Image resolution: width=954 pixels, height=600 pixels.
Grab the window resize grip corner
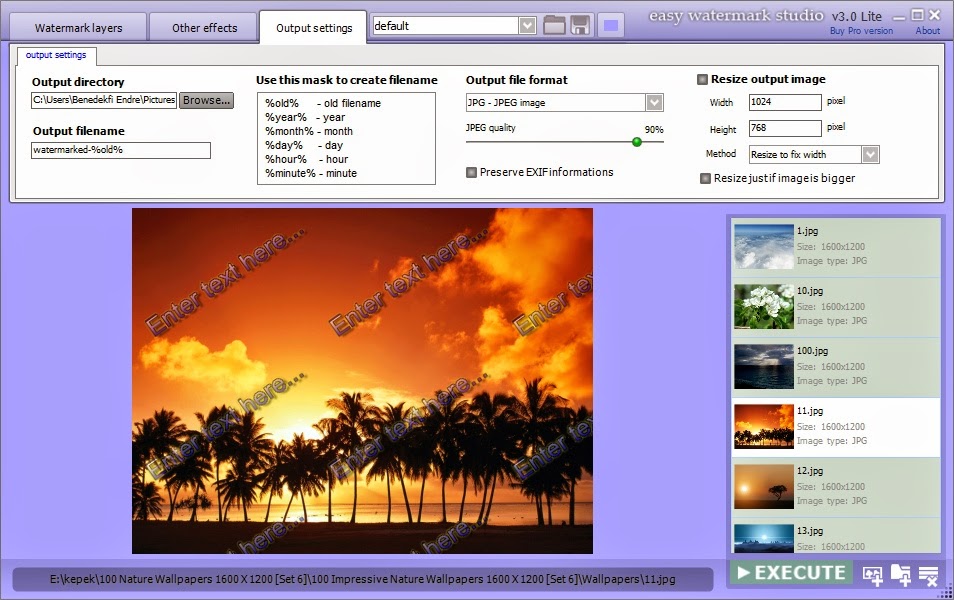click(947, 593)
